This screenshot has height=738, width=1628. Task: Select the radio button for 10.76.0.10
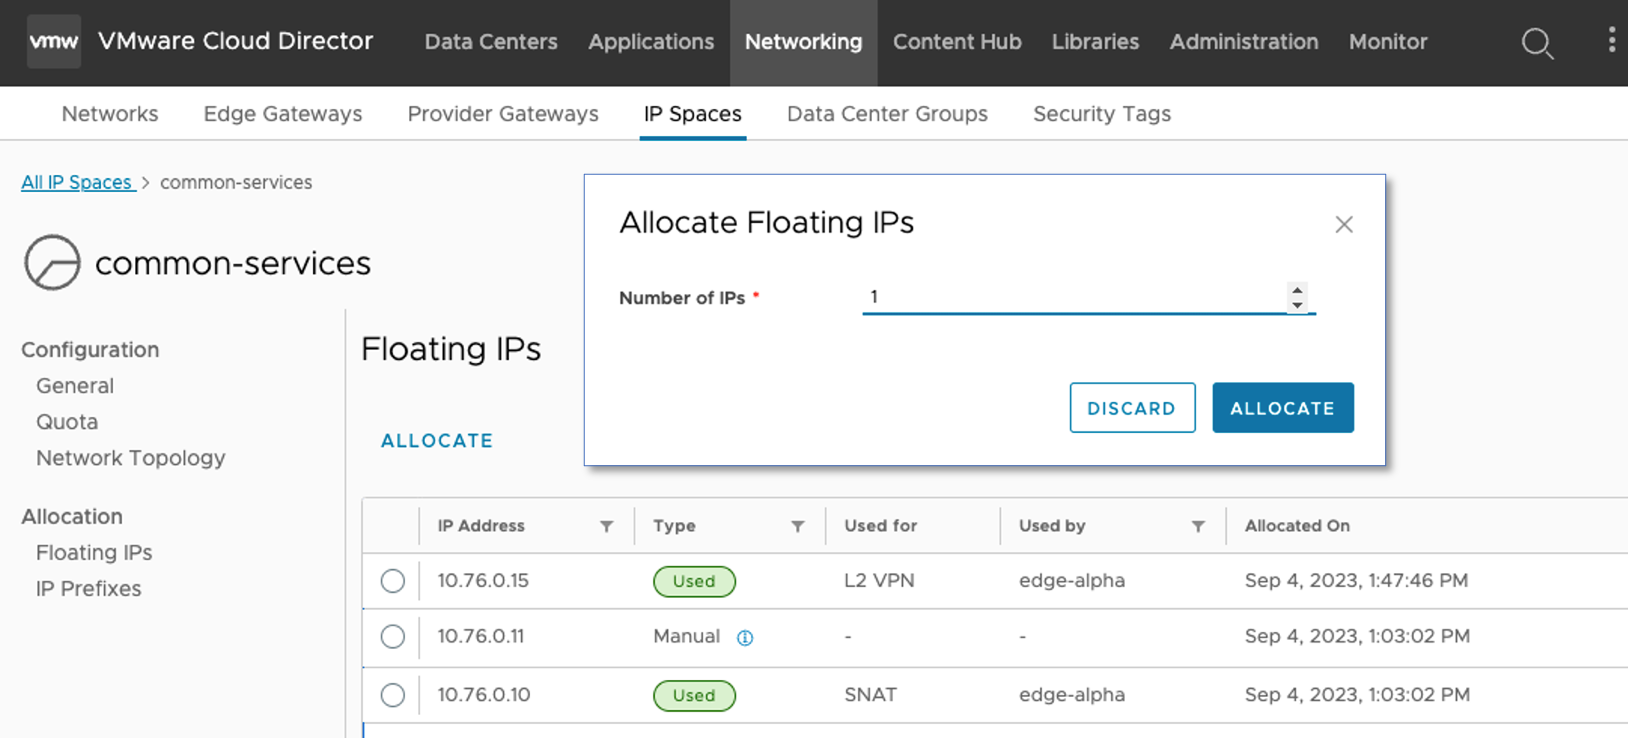click(393, 695)
